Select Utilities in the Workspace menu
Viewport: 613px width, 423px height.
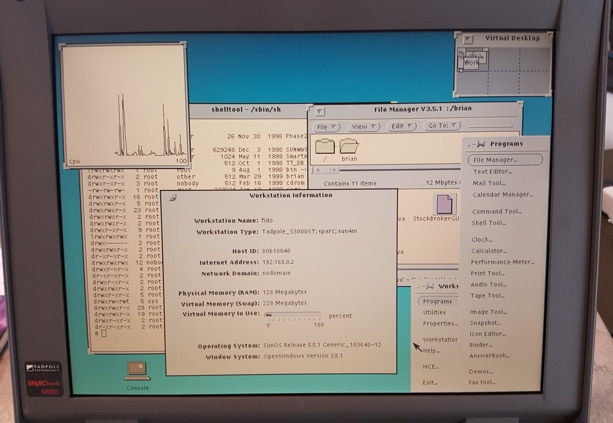434,313
